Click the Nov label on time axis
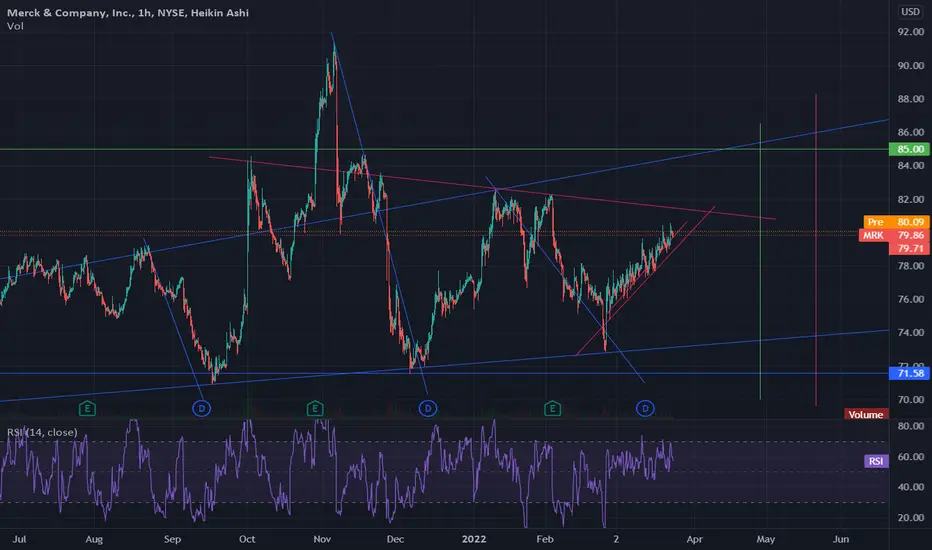This screenshot has height=550, width=932. pos(322,539)
